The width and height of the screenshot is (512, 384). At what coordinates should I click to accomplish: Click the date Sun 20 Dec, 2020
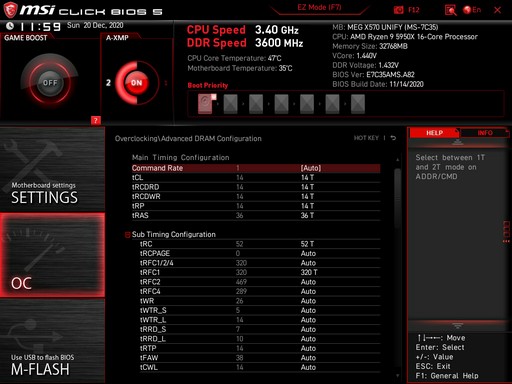coord(95,25)
